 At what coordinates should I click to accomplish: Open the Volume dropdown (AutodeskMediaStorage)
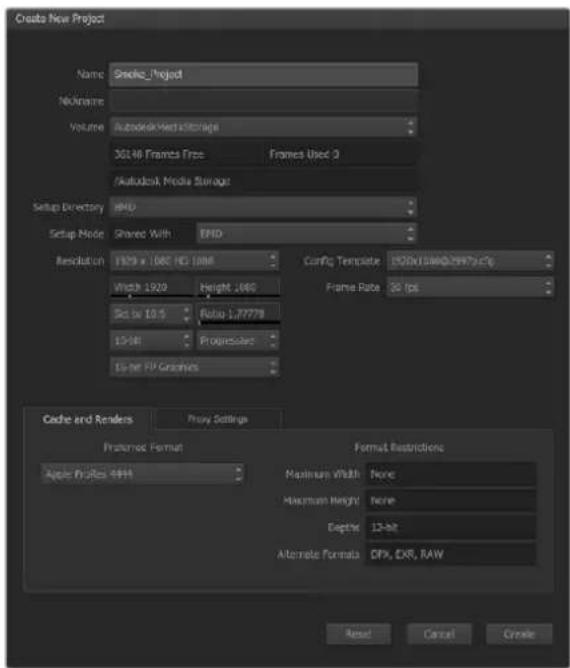[x=263, y=127]
